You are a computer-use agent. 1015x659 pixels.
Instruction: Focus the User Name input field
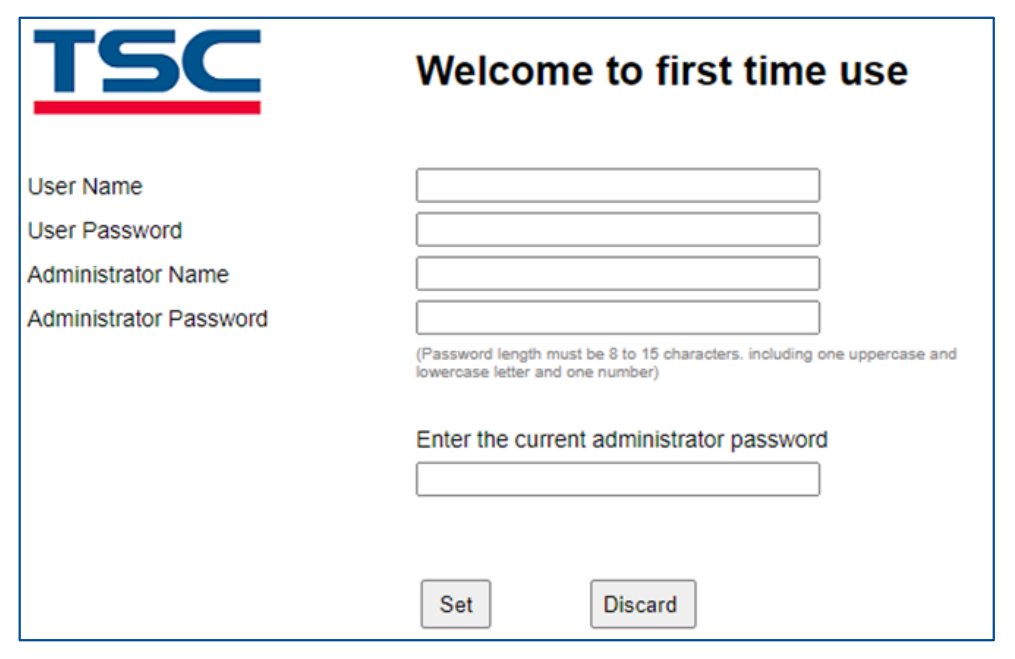click(617, 186)
